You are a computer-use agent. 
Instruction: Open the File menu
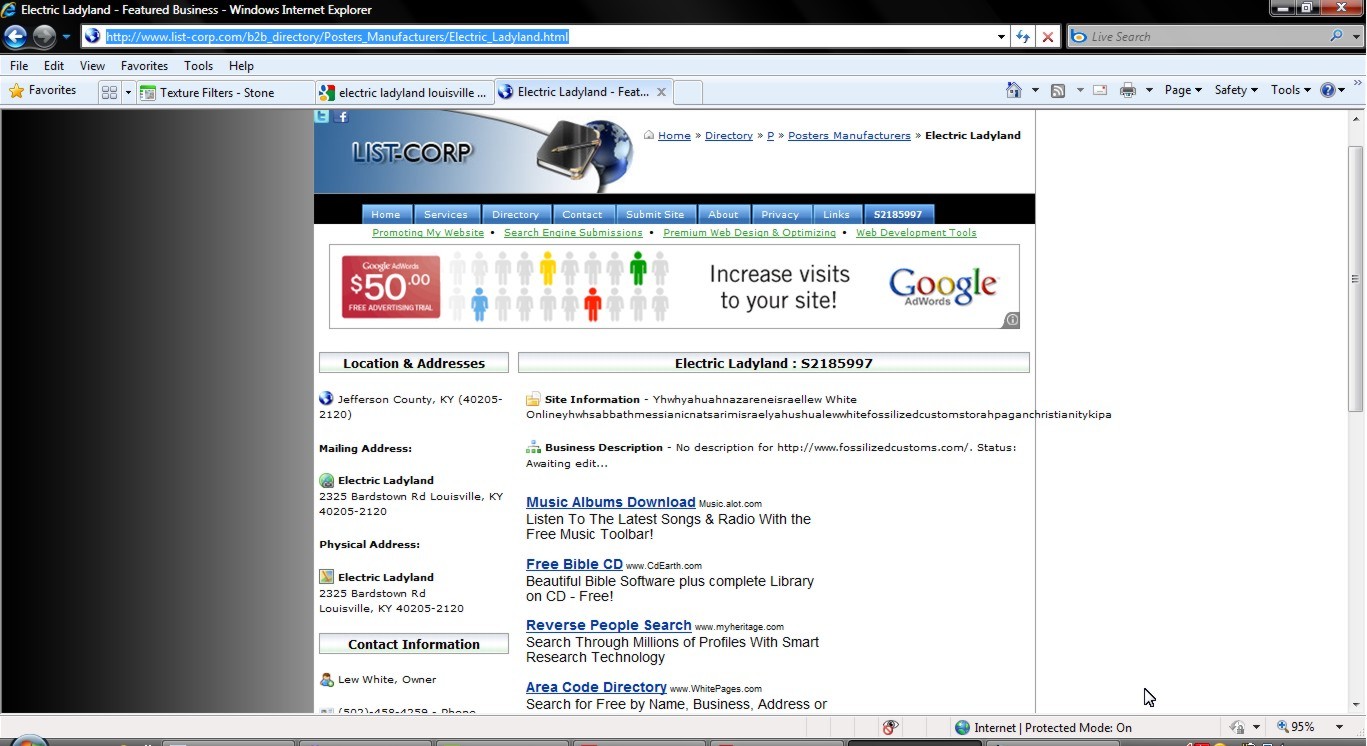tap(19, 66)
